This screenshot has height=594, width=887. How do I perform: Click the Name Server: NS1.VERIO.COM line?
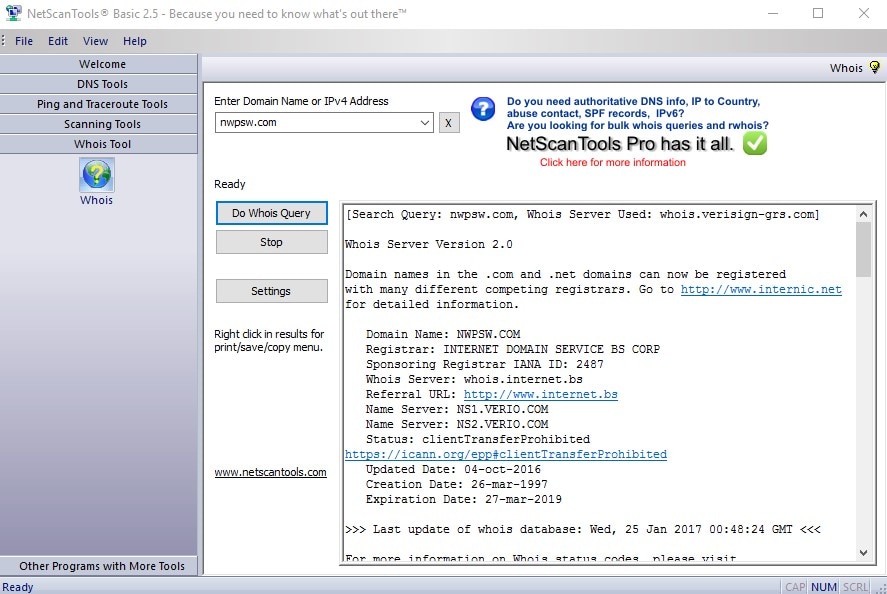[x=457, y=409]
